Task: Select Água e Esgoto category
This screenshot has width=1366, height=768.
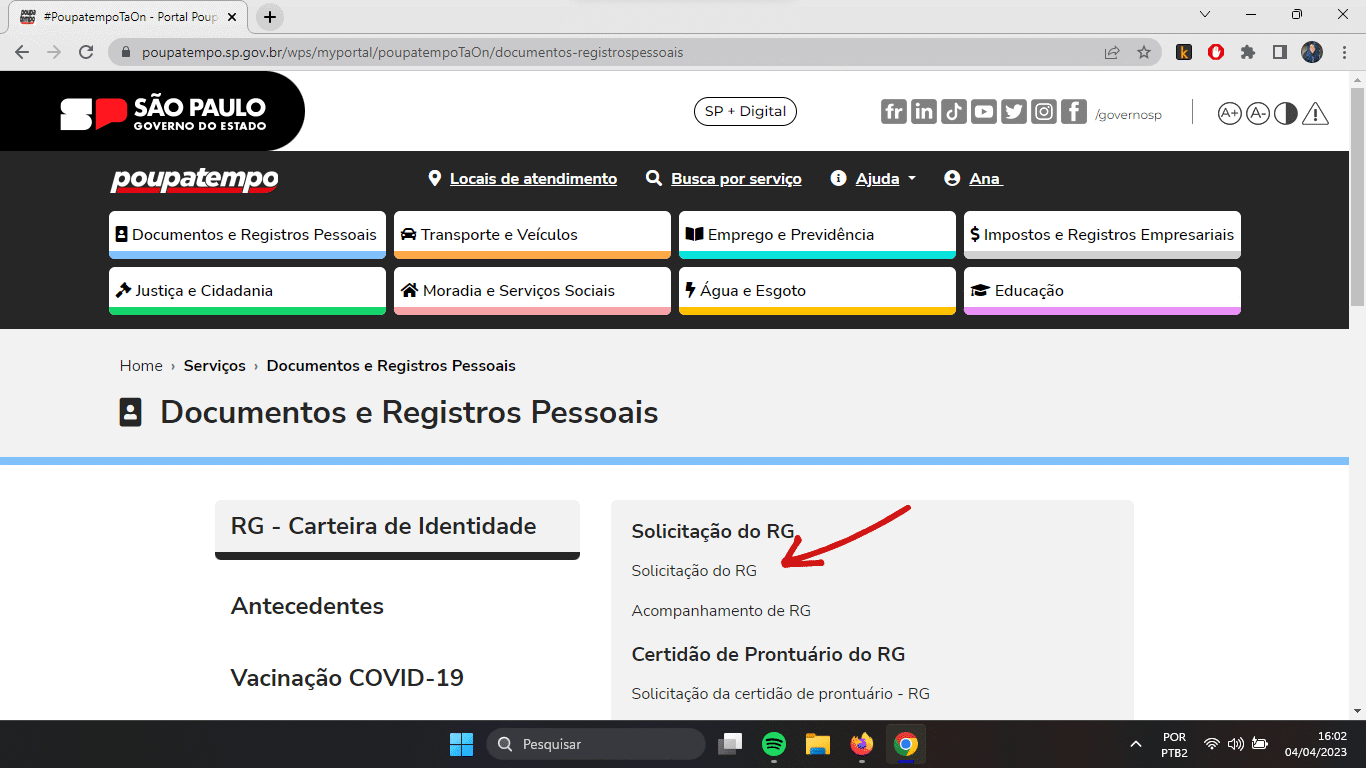Action: pos(817,291)
